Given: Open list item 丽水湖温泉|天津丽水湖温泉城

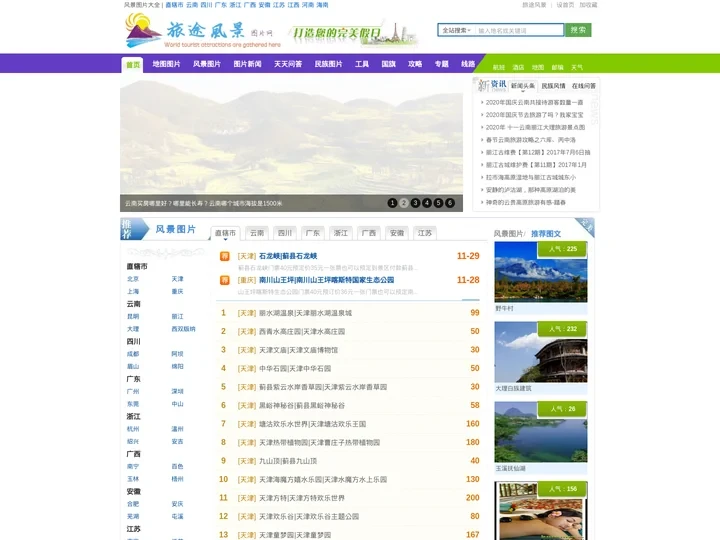Looking at the screenshot, I should pos(305,313).
